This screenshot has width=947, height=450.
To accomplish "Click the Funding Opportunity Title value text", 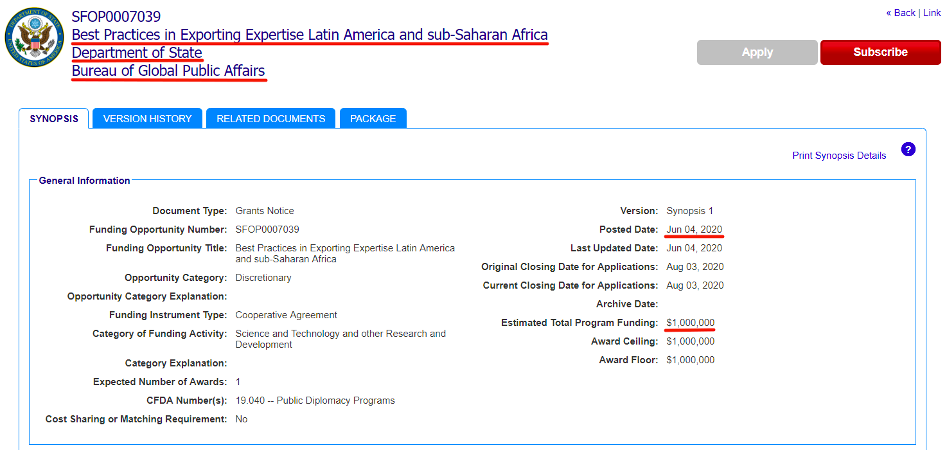I will tap(345, 254).
